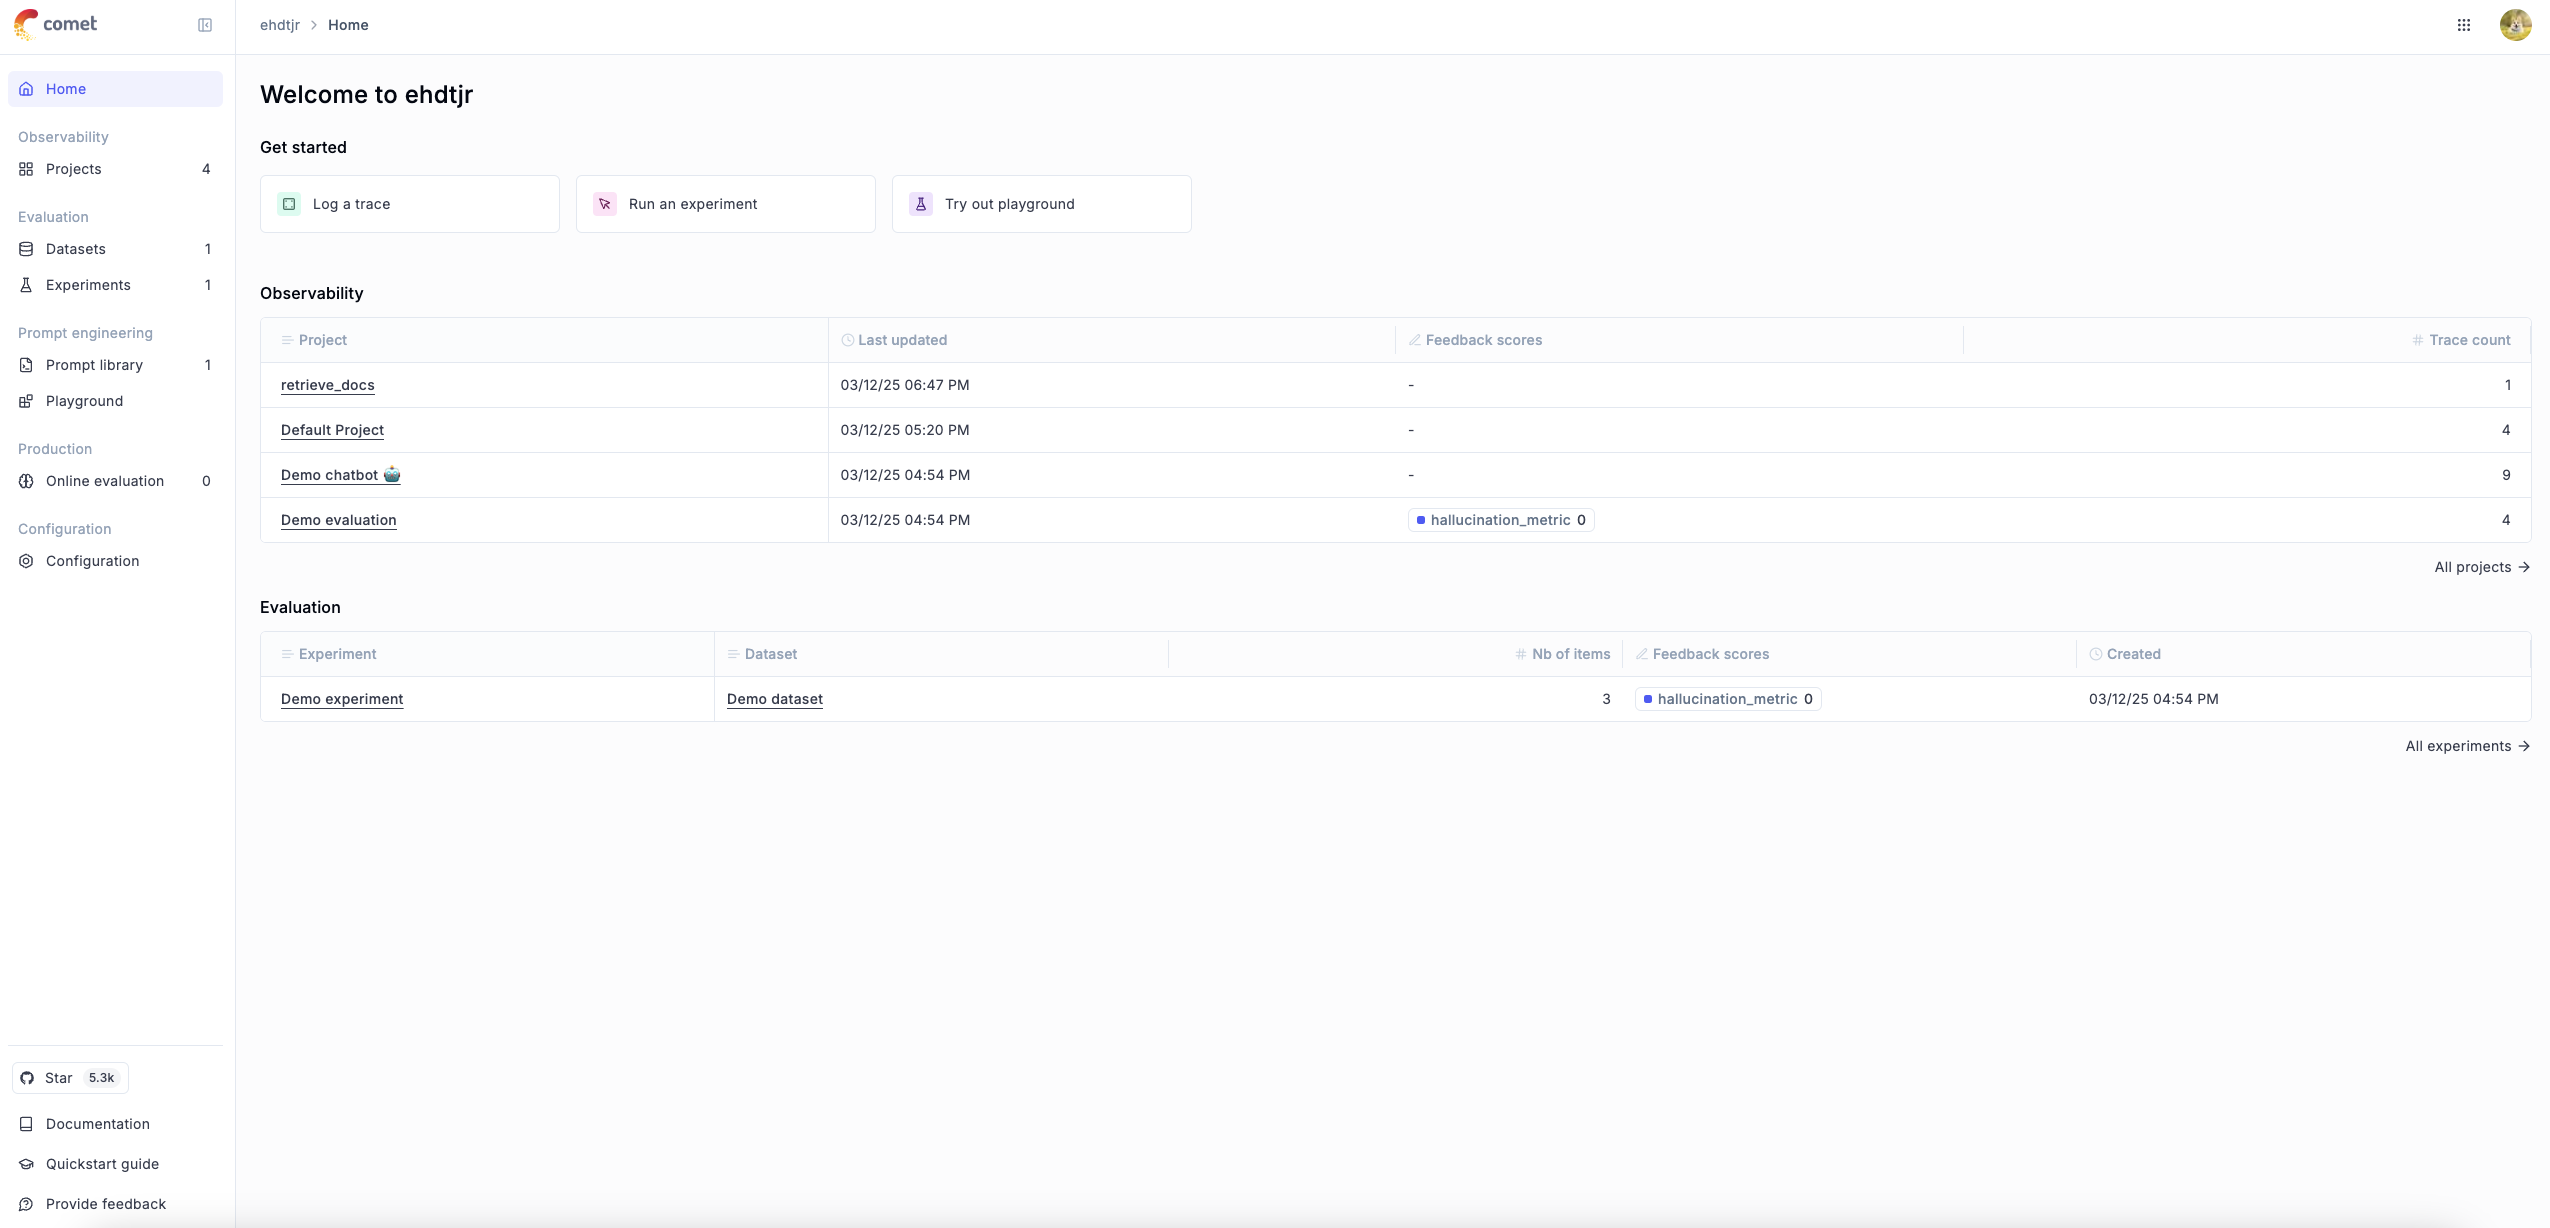Open Online evaluation section
Screen dimensions: 2550x1228
click(105, 481)
